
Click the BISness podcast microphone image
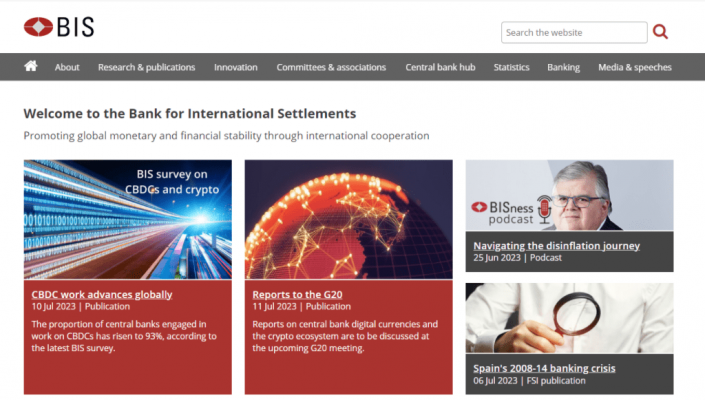tap(569, 196)
